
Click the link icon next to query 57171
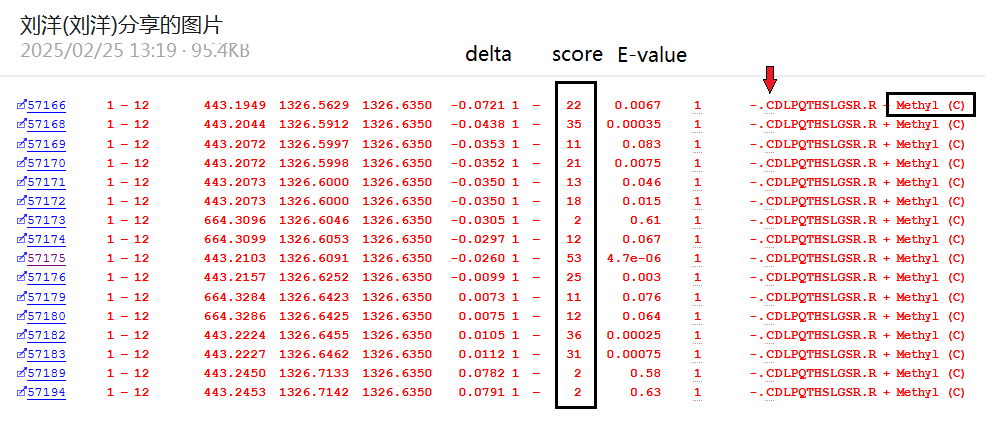pyautogui.click(x=21, y=182)
